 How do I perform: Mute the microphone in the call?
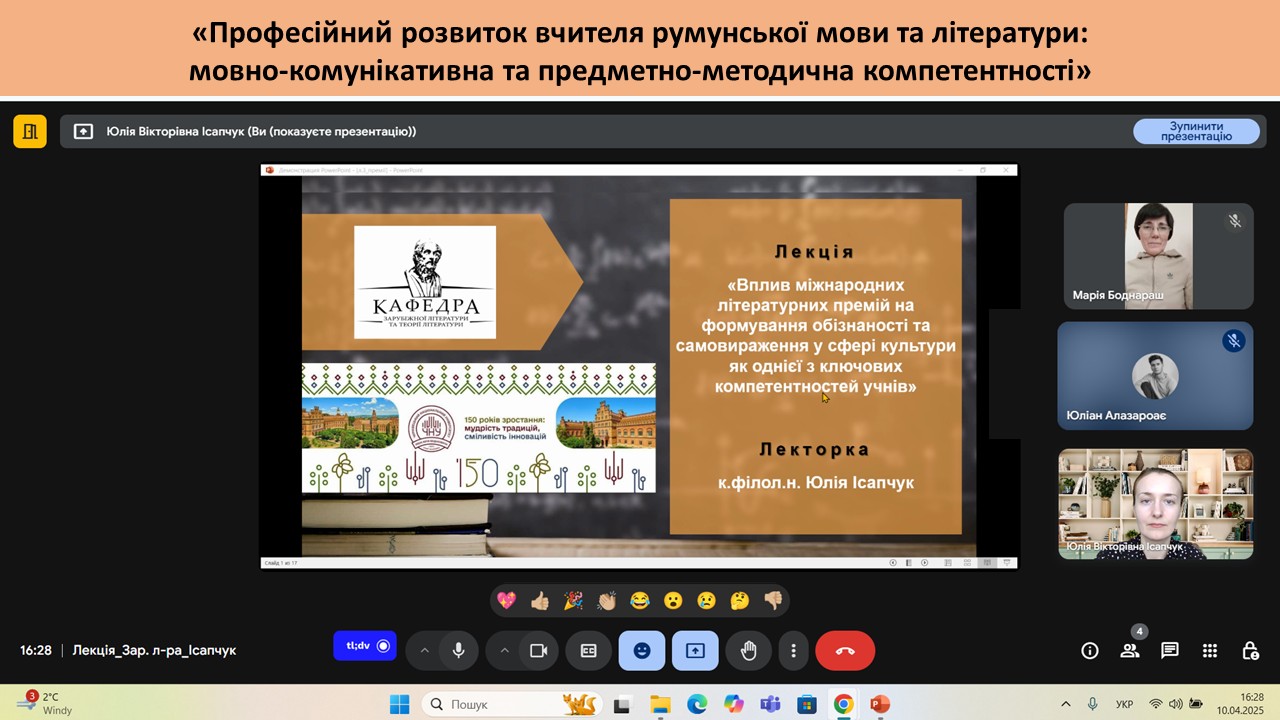coord(458,651)
